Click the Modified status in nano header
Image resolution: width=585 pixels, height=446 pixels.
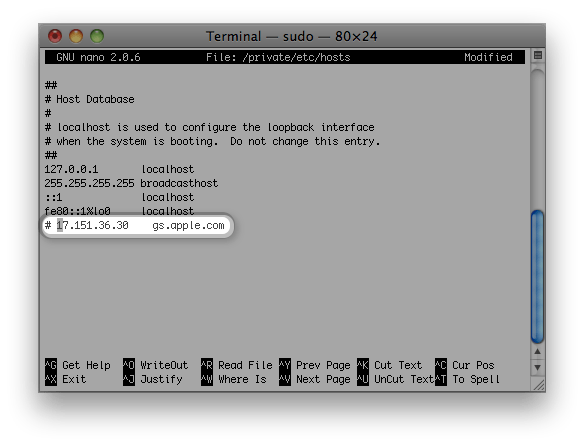(x=488, y=57)
